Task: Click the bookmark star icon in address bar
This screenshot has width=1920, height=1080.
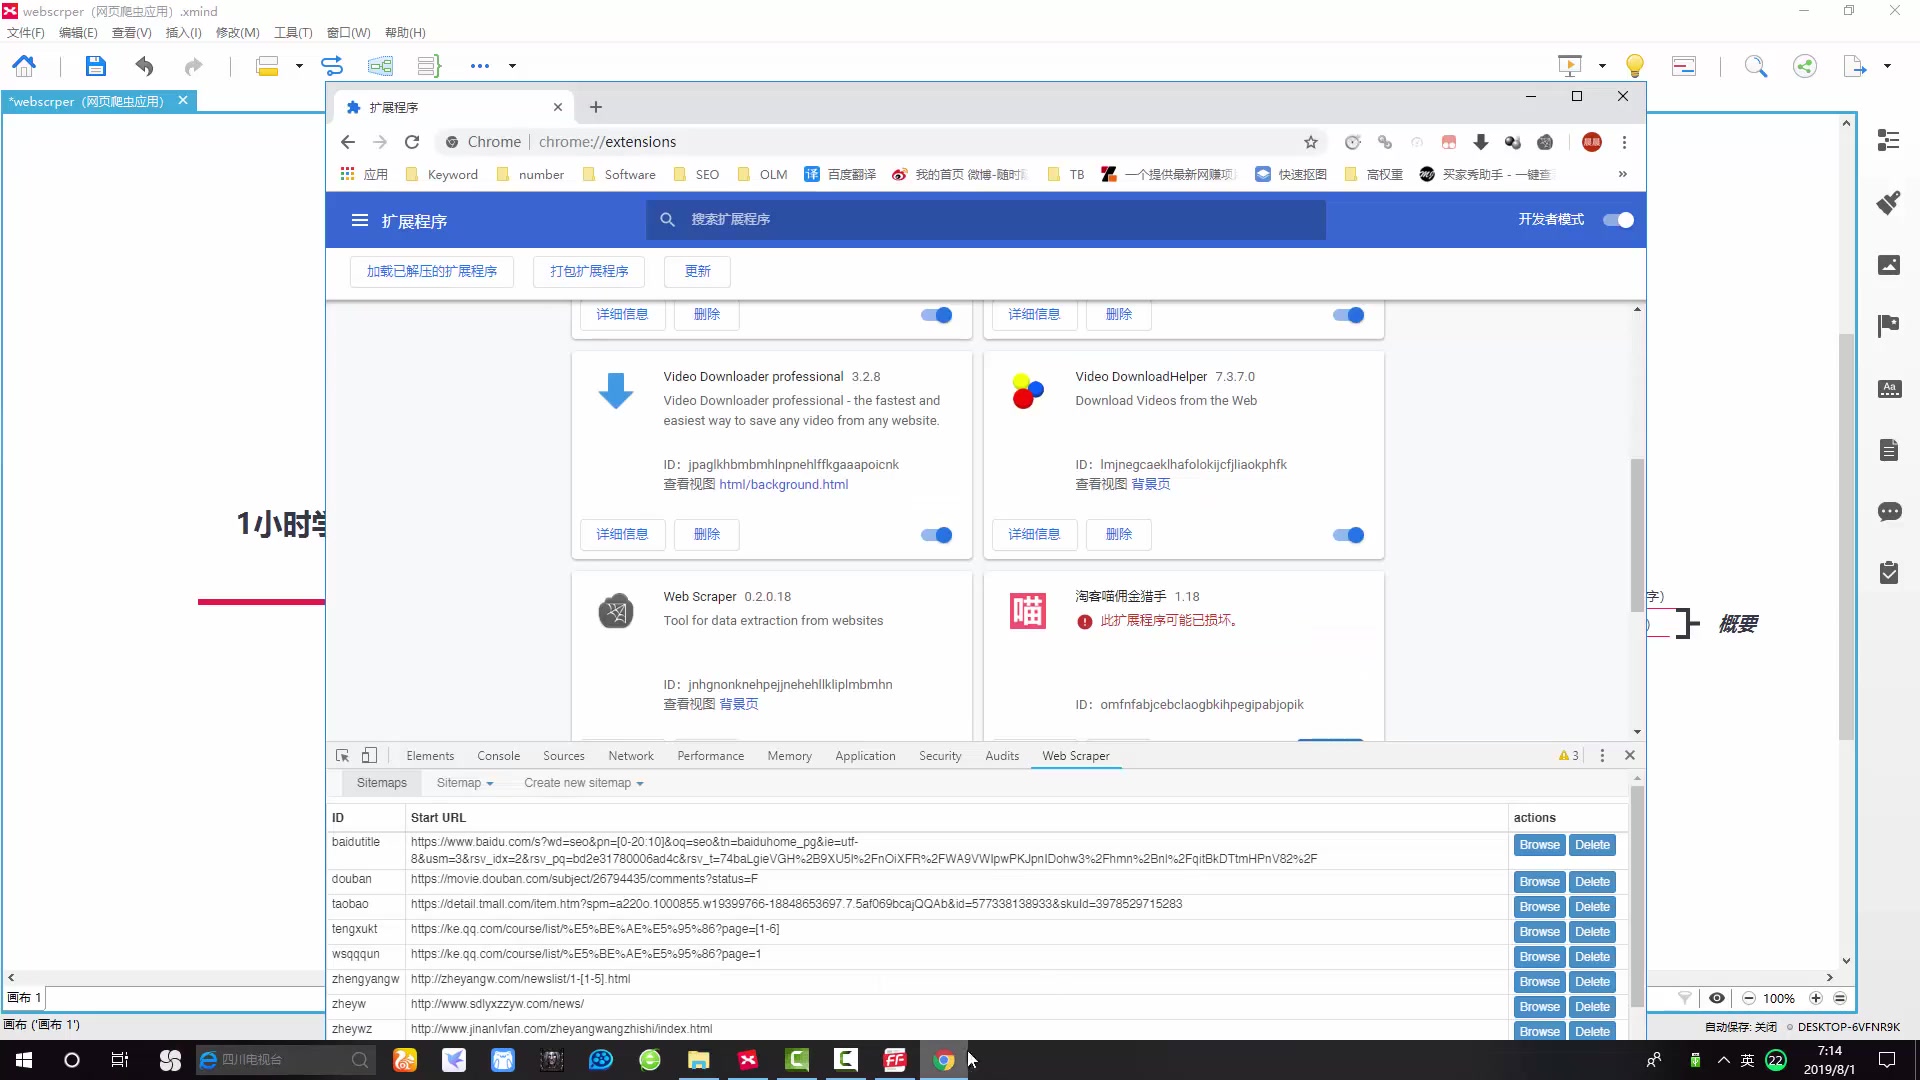Action: click(x=1311, y=141)
